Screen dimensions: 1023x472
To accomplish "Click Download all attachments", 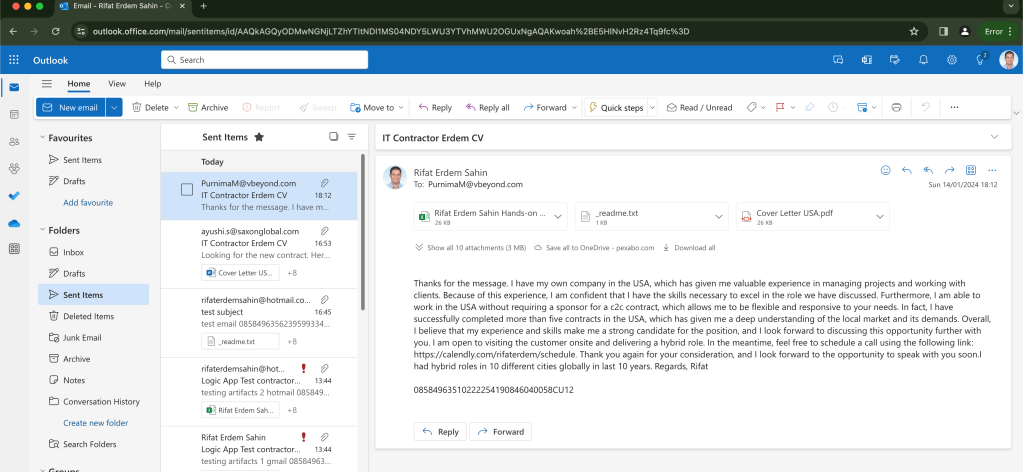I will tap(689, 248).
